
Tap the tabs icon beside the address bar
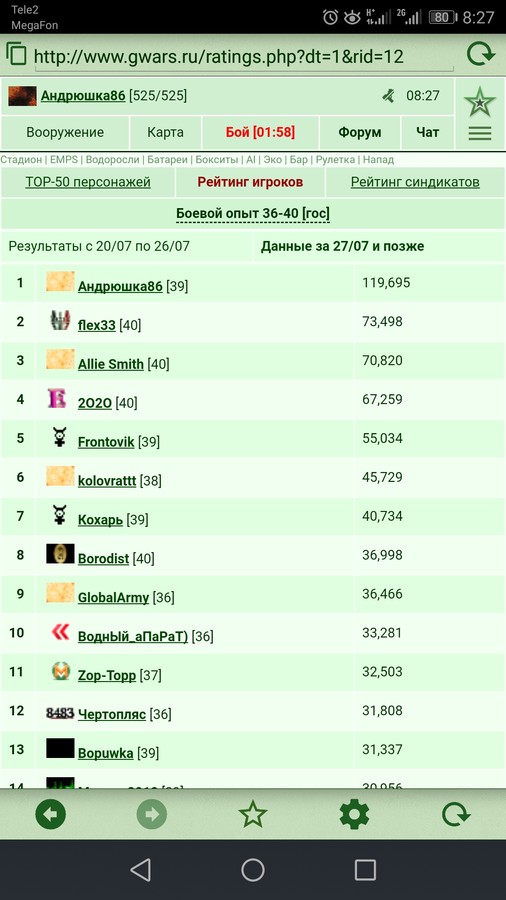tap(16, 55)
